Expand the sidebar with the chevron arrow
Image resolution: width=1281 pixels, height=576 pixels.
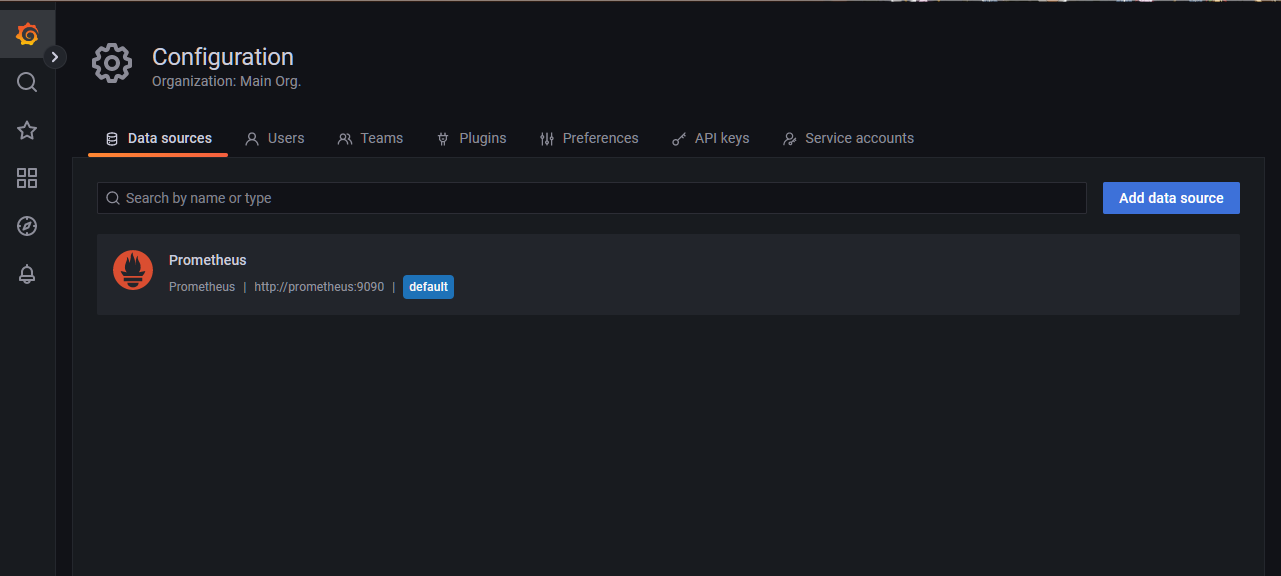(57, 57)
